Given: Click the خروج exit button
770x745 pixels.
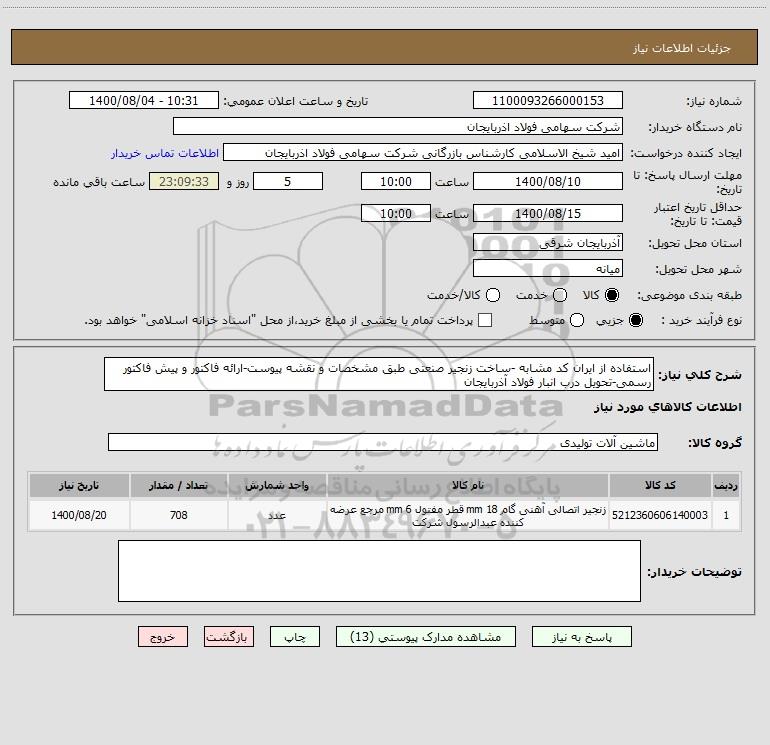Looking at the screenshot, I should (x=163, y=637).
